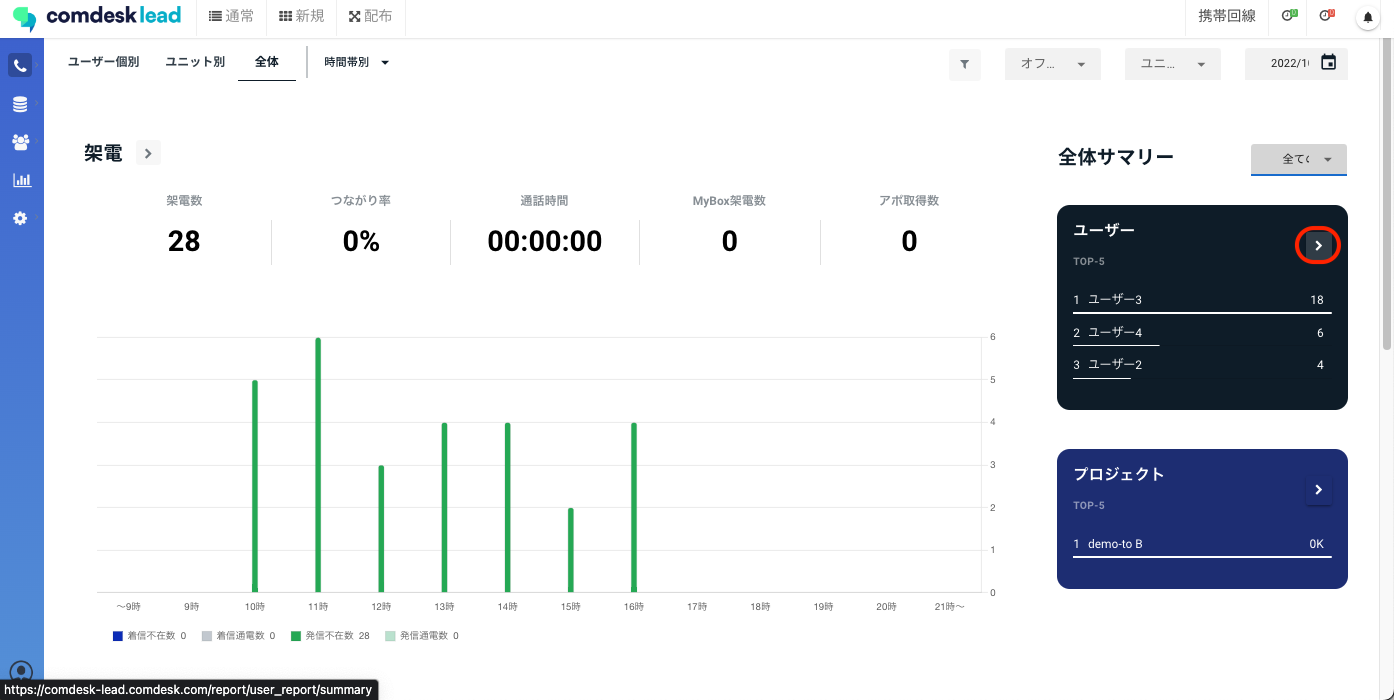Expand the 全体サマリー 全て dropdown
Screen dimensions: 1394x700
tap(1298, 159)
